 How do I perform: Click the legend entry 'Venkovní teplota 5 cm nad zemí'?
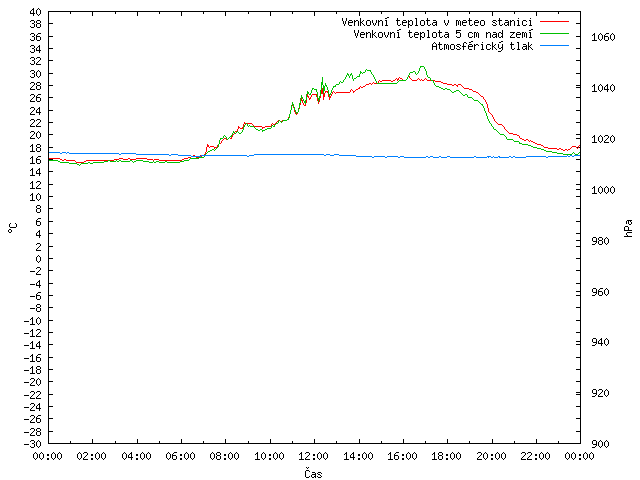(443, 34)
